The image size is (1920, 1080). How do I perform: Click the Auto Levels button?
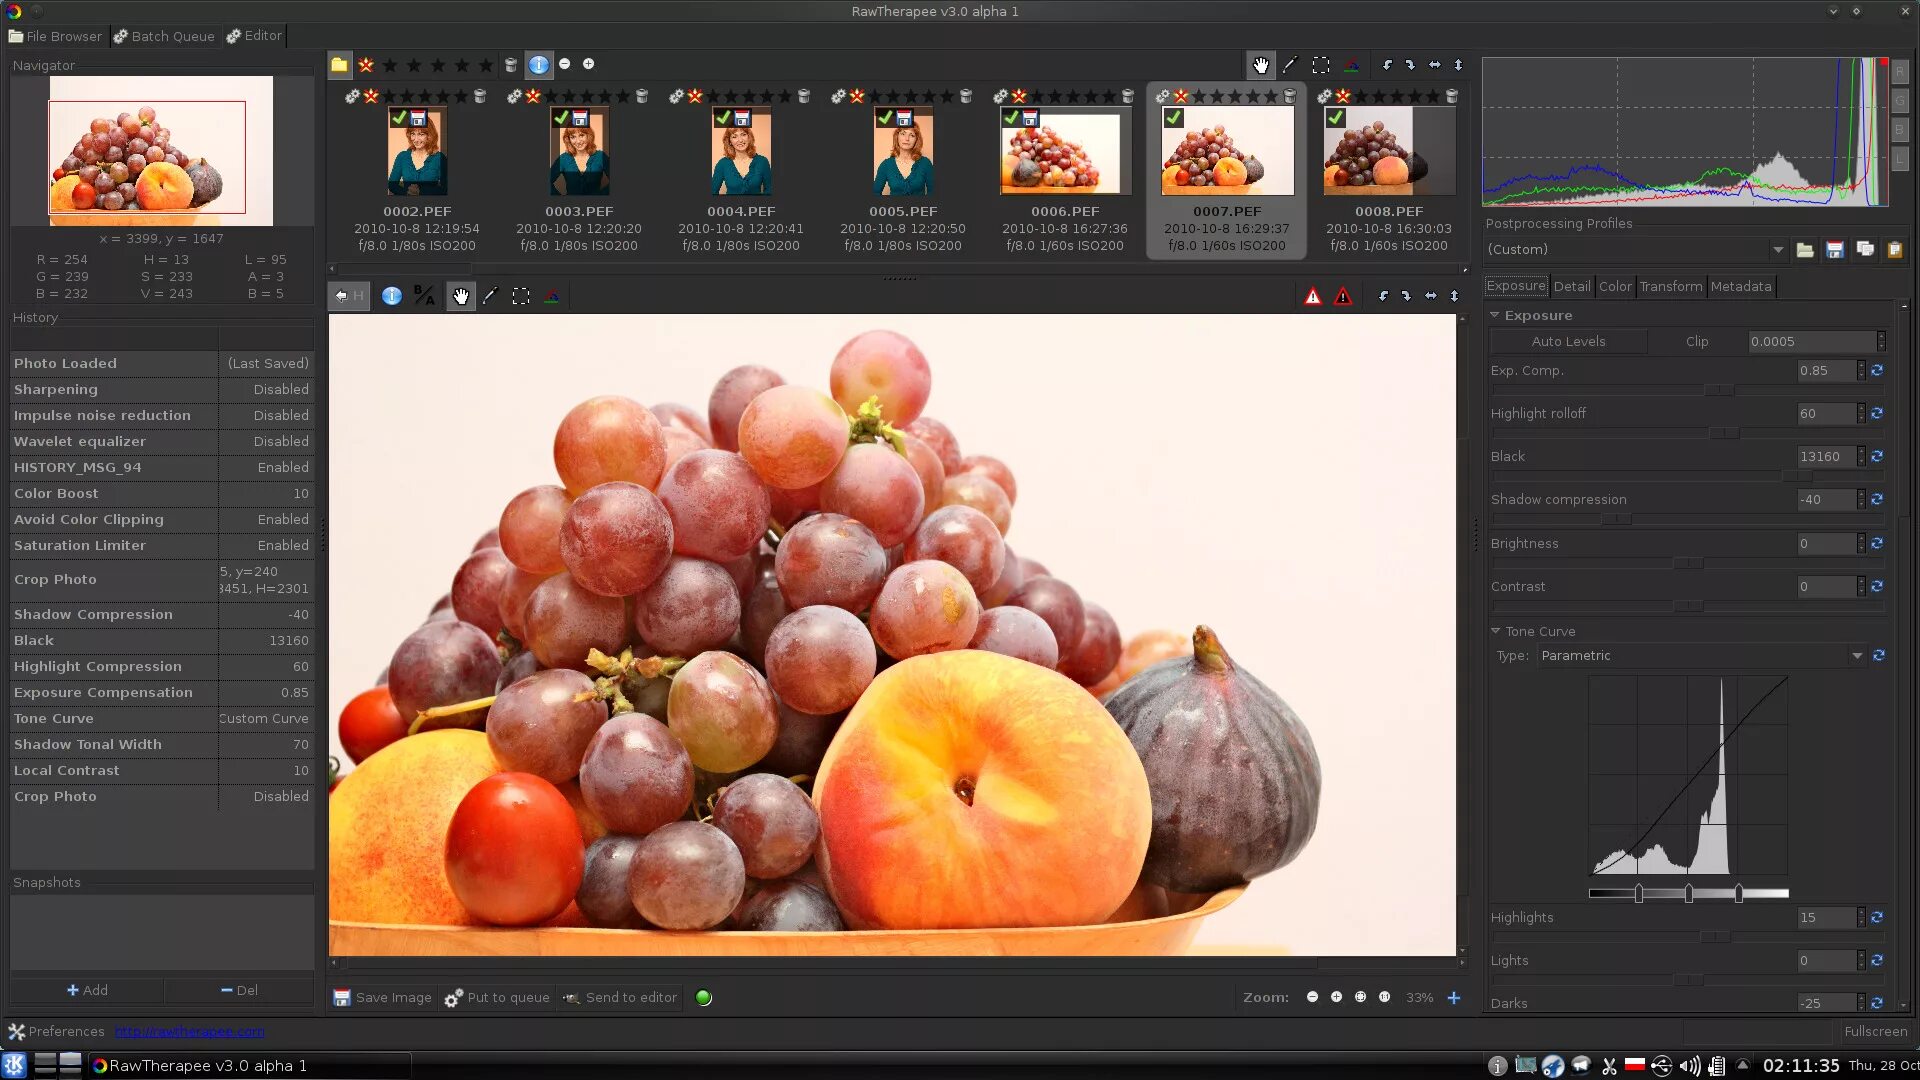(1568, 341)
